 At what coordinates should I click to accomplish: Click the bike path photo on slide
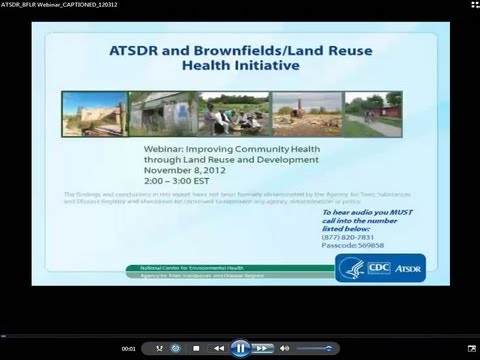pyautogui.click(x=373, y=114)
